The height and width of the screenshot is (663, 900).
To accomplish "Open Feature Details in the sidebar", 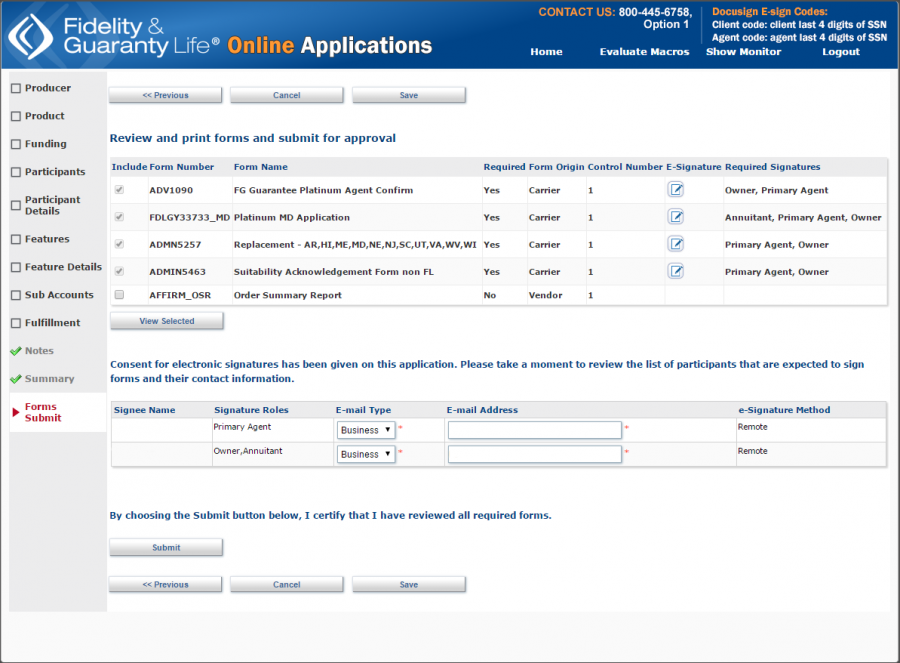I will [63, 267].
